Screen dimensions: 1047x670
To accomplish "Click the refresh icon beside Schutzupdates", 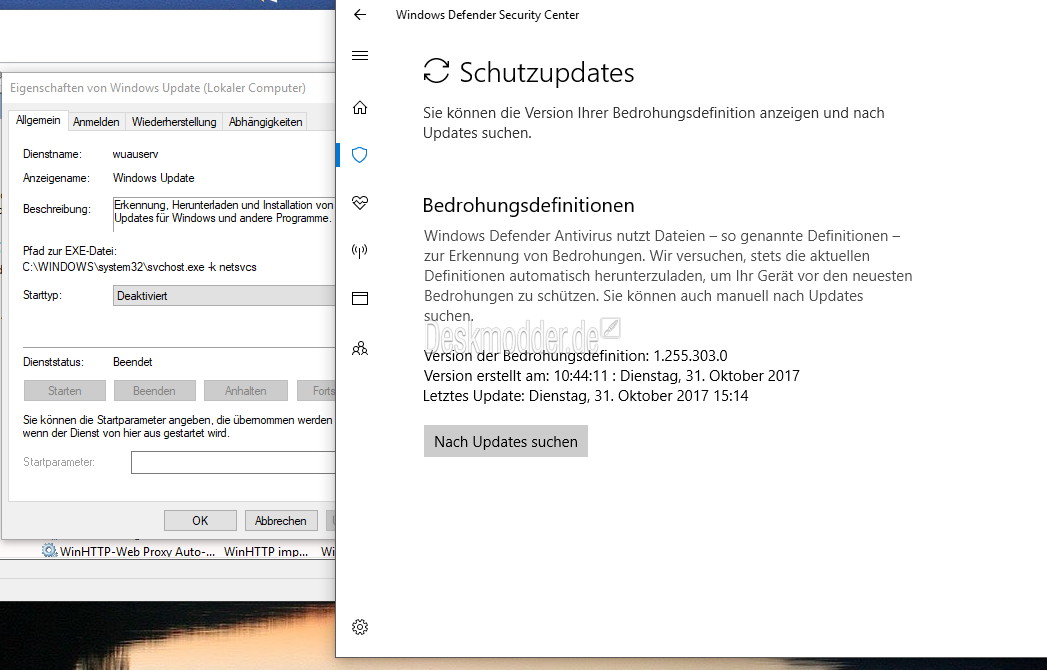I will click(x=436, y=71).
